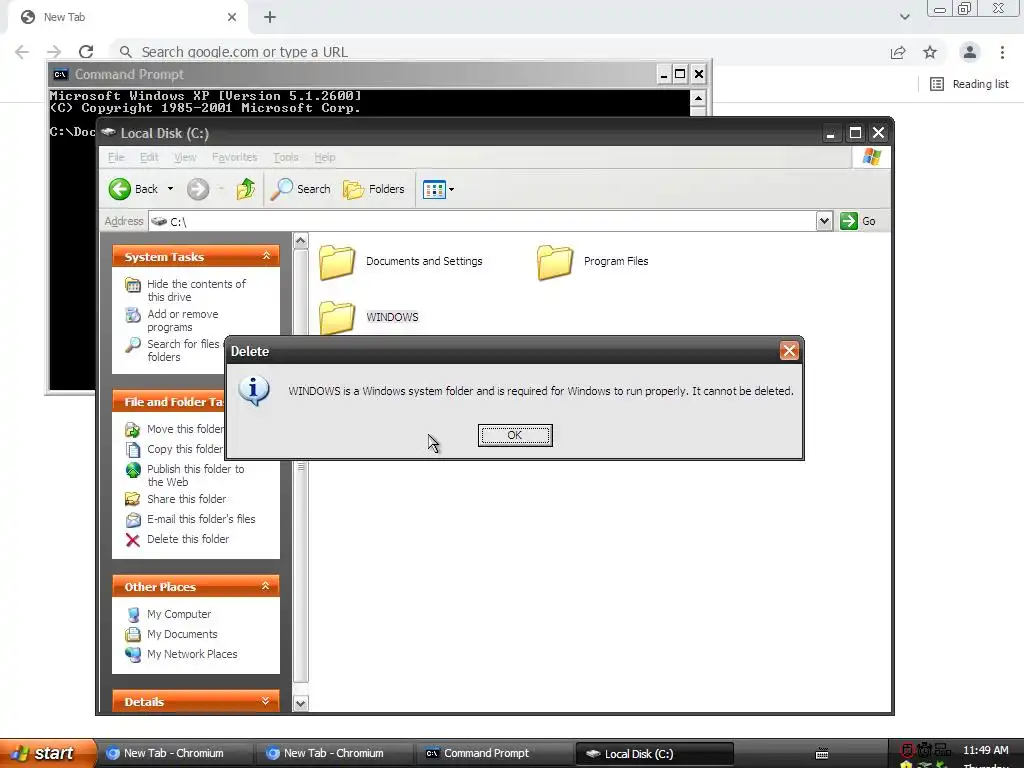Viewport: 1024px width, 768px height.
Task: Click Command Prompt scrollbar up arrow
Action: tap(698, 99)
